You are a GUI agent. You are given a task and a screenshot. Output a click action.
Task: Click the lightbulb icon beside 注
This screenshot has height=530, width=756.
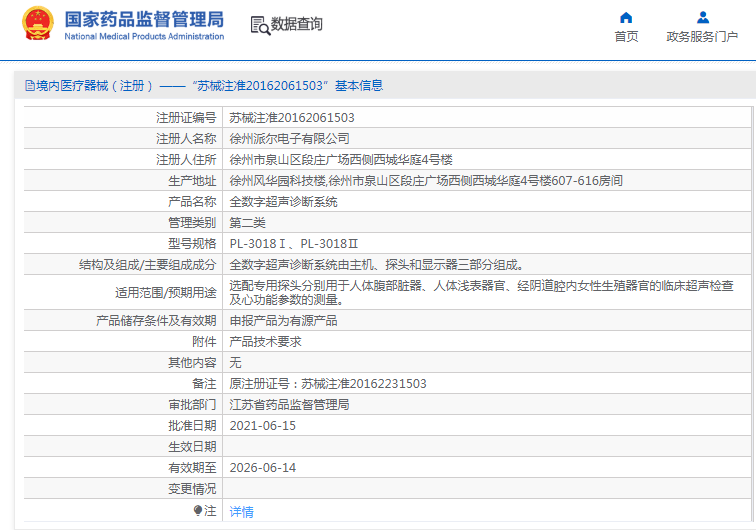click(198, 510)
